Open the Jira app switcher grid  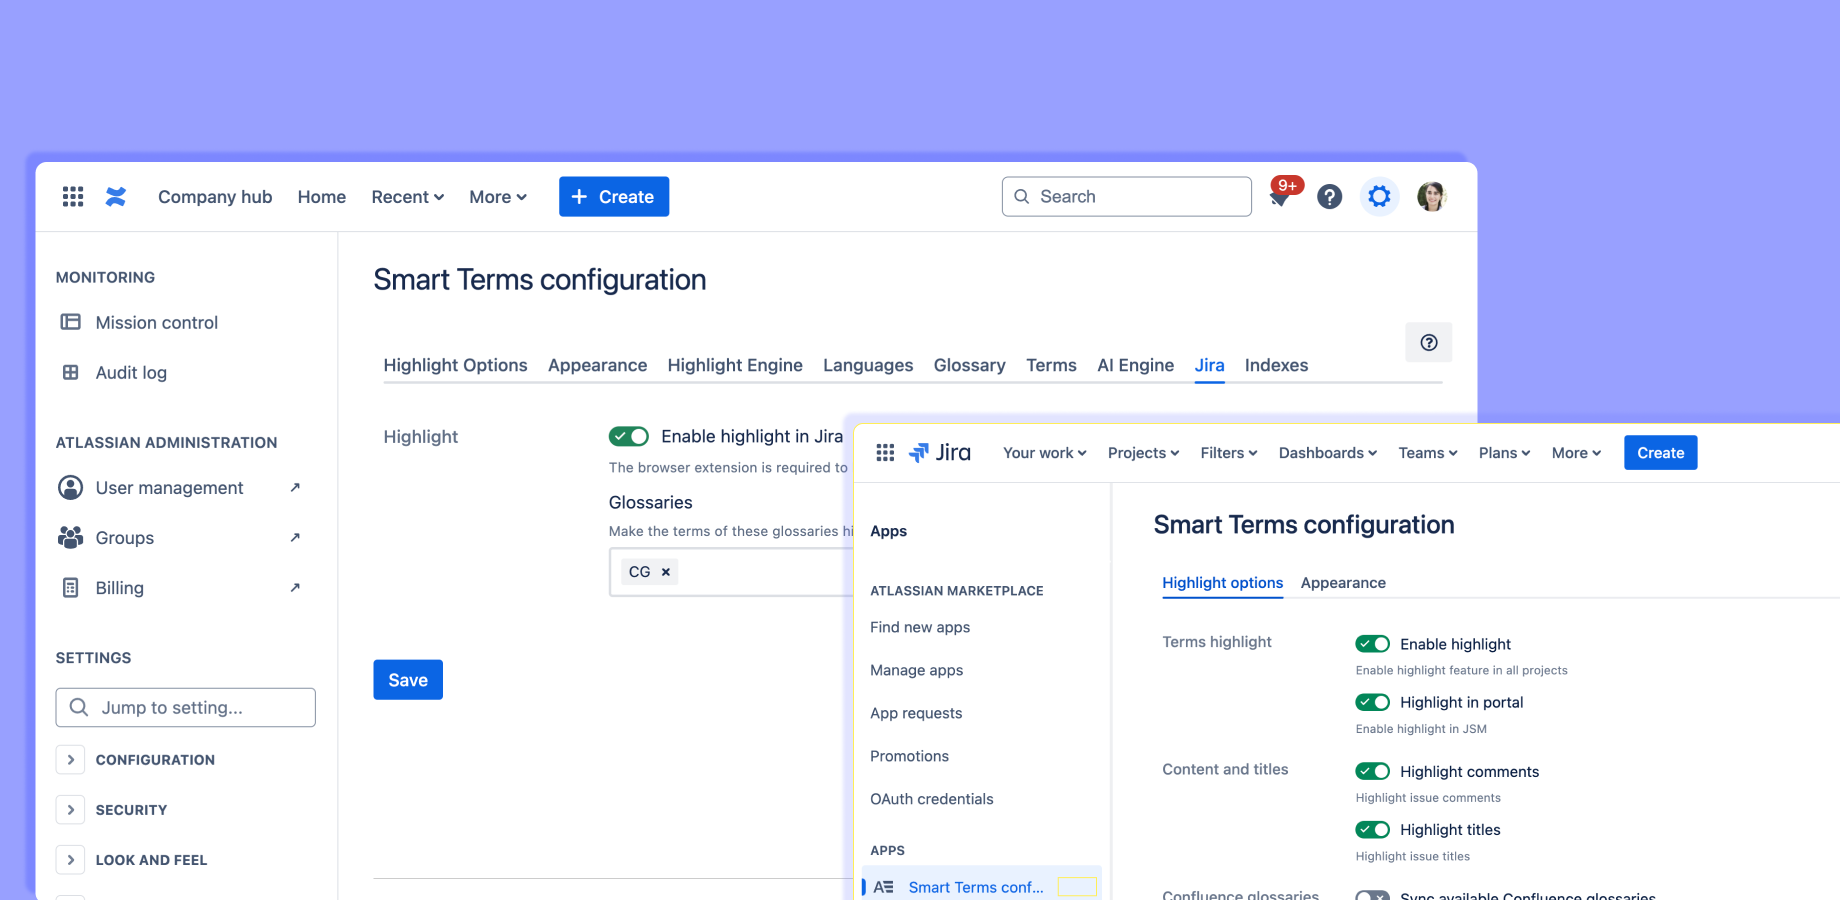click(x=885, y=453)
